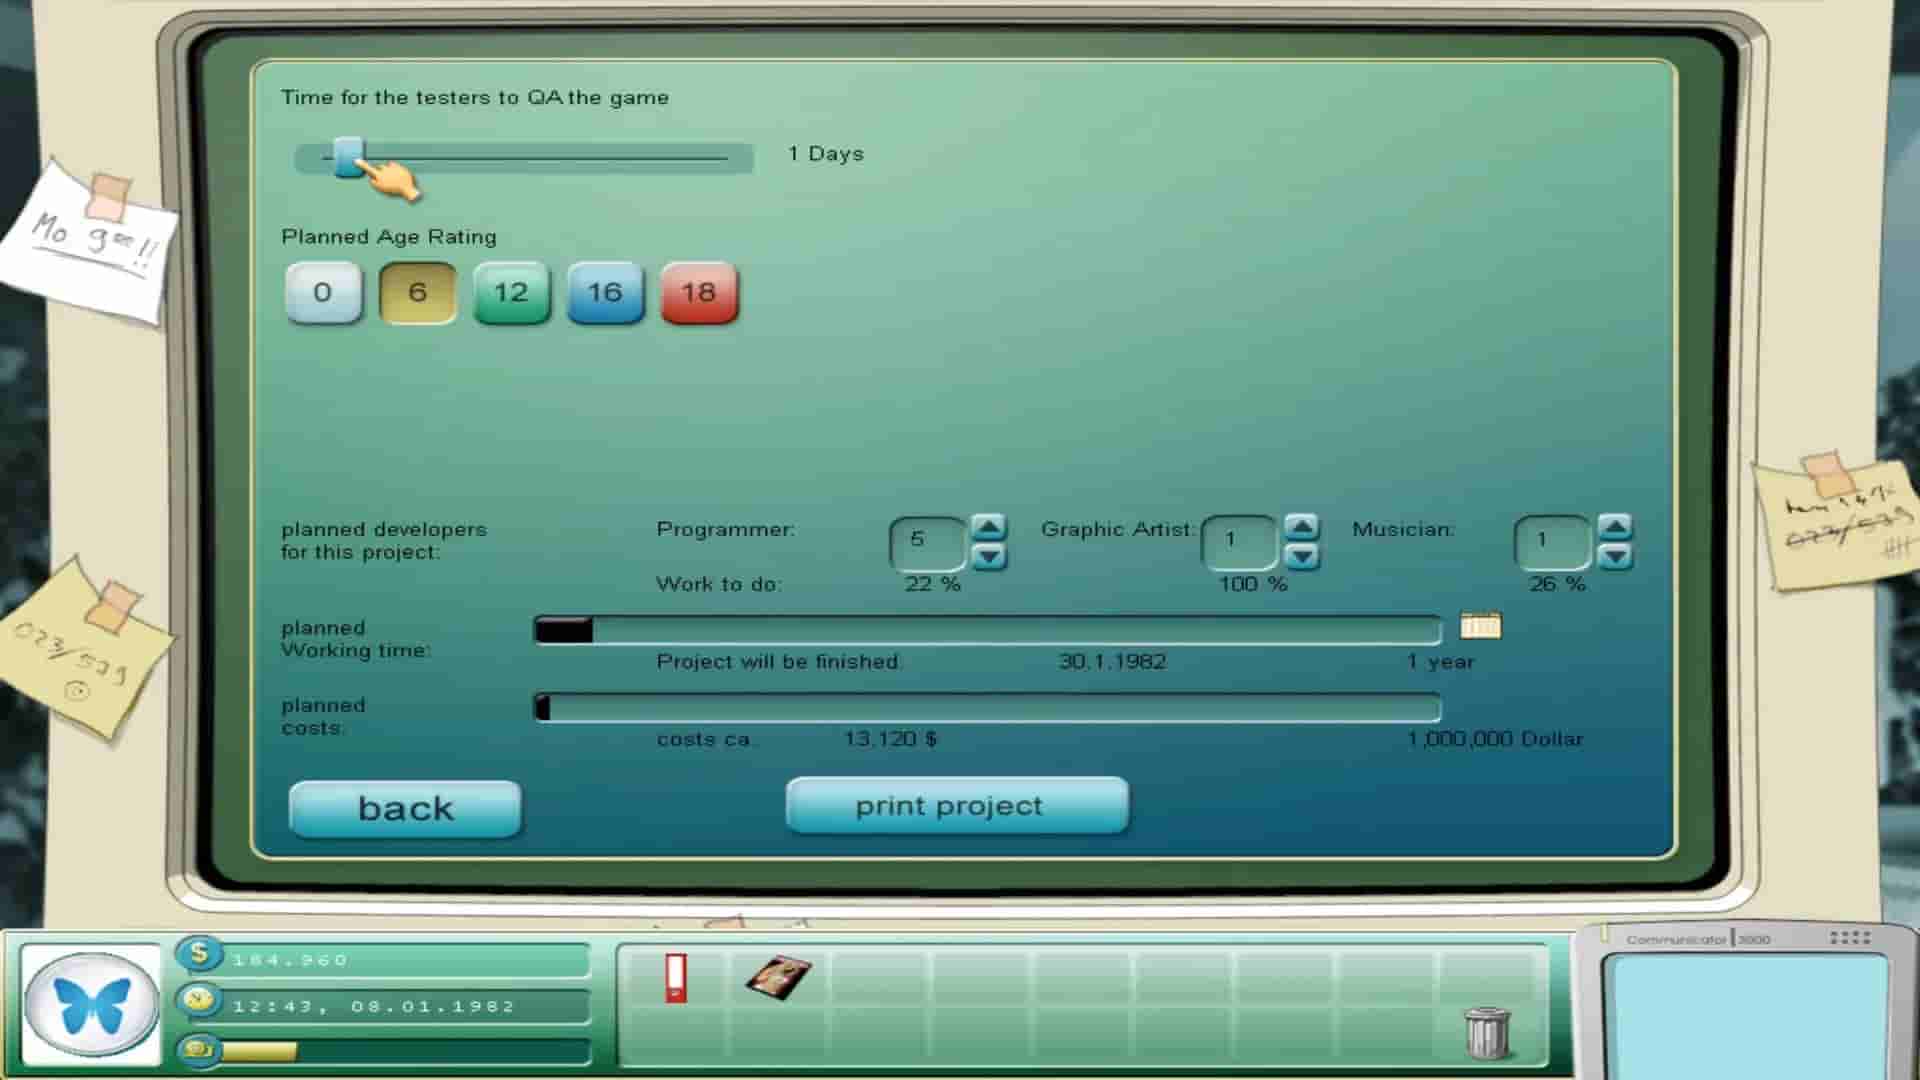1920x1080 pixels.
Task: Click the QA testing time slider handle
Action: 348,157
